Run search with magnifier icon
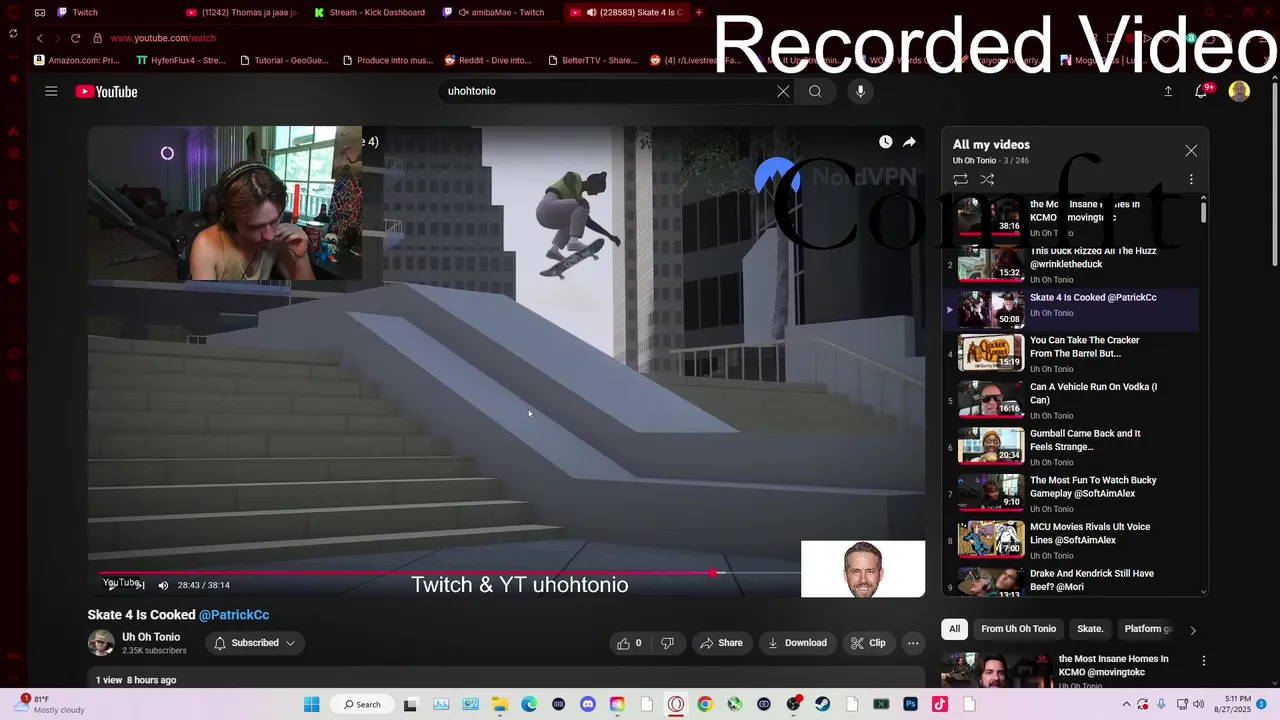Image resolution: width=1280 pixels, height=720 pixels. point(815,91)
